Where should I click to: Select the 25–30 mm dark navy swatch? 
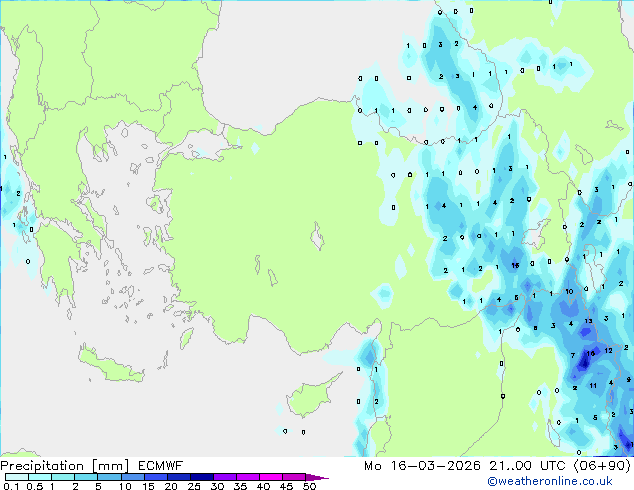point(201,477)
